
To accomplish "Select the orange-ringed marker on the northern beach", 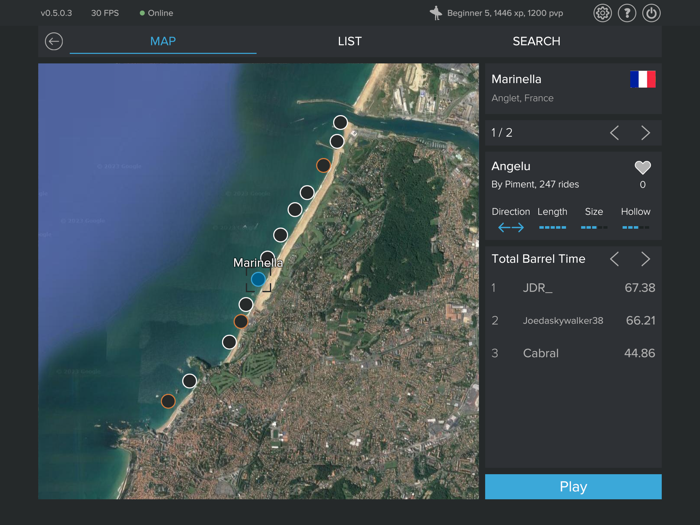I will 323,165.
